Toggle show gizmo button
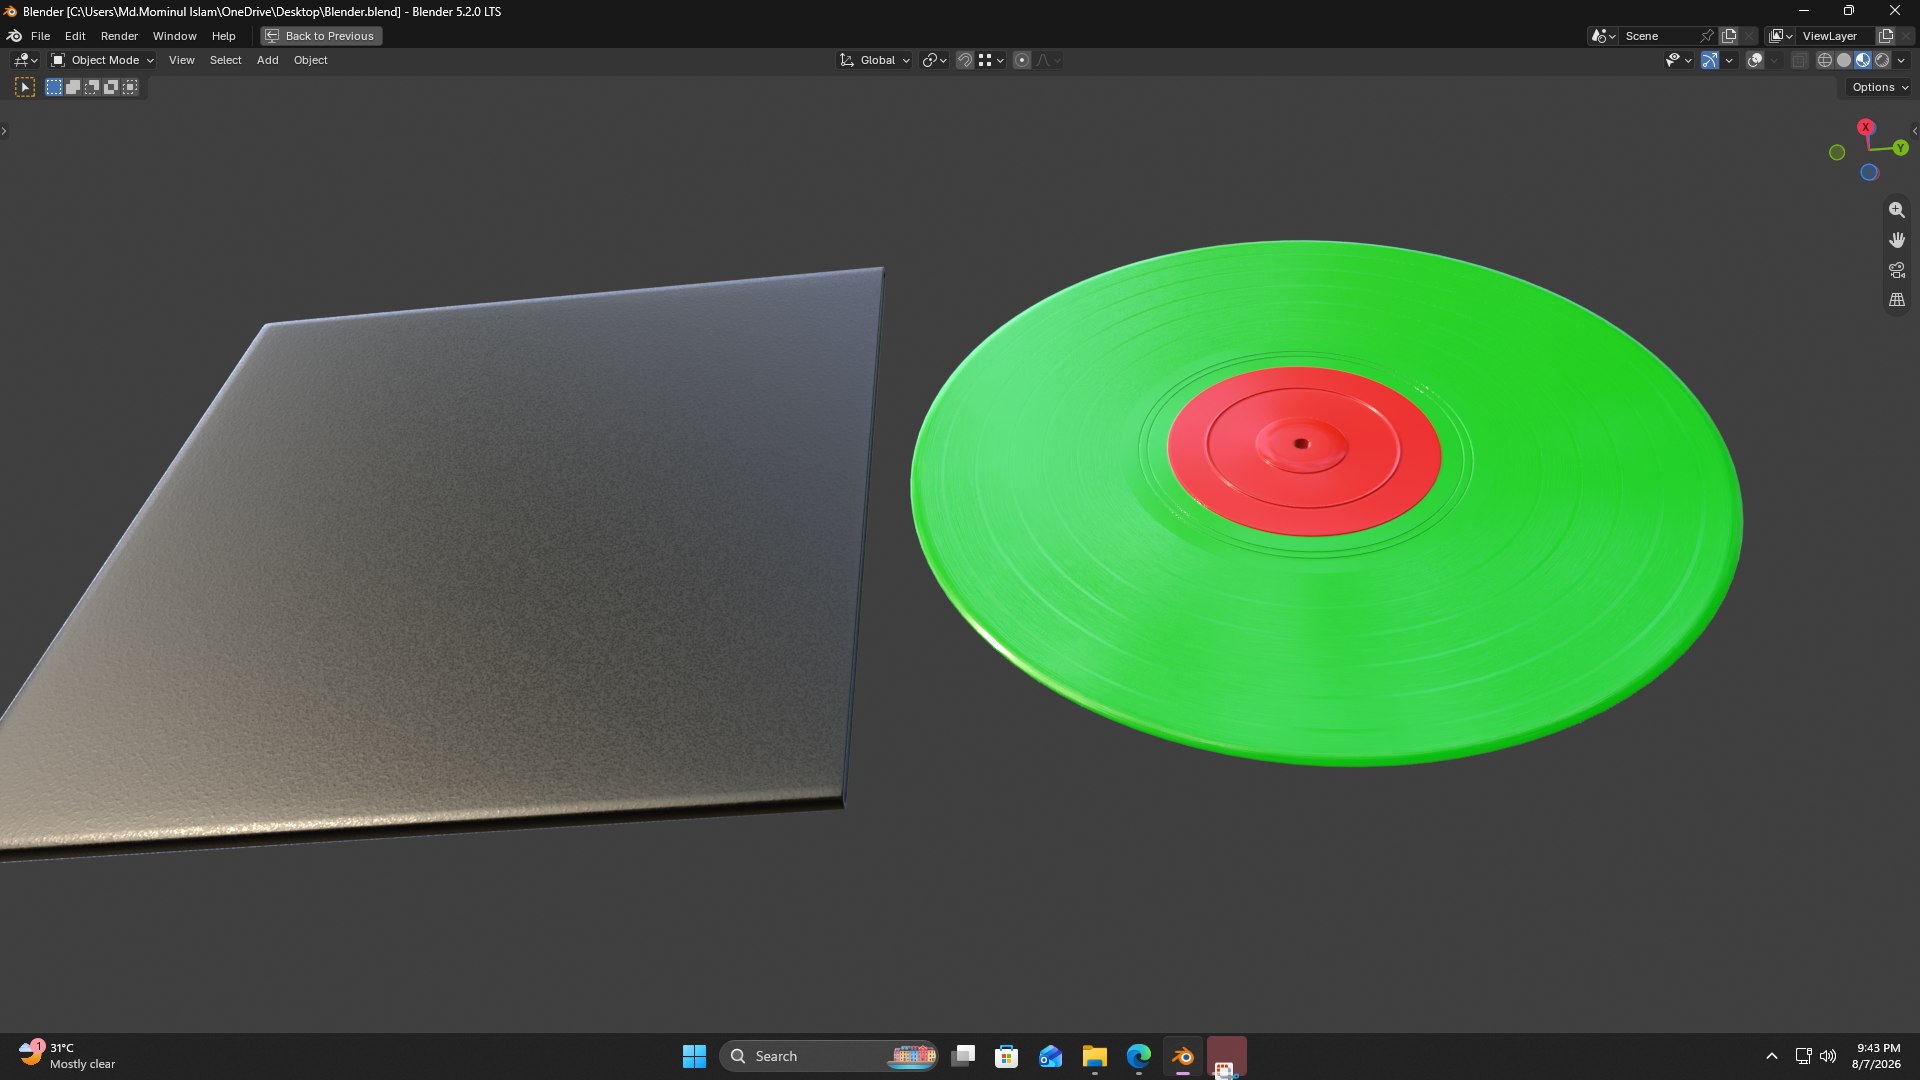The width and height of the screenshot is (1920, 1080). [1709, 61]
